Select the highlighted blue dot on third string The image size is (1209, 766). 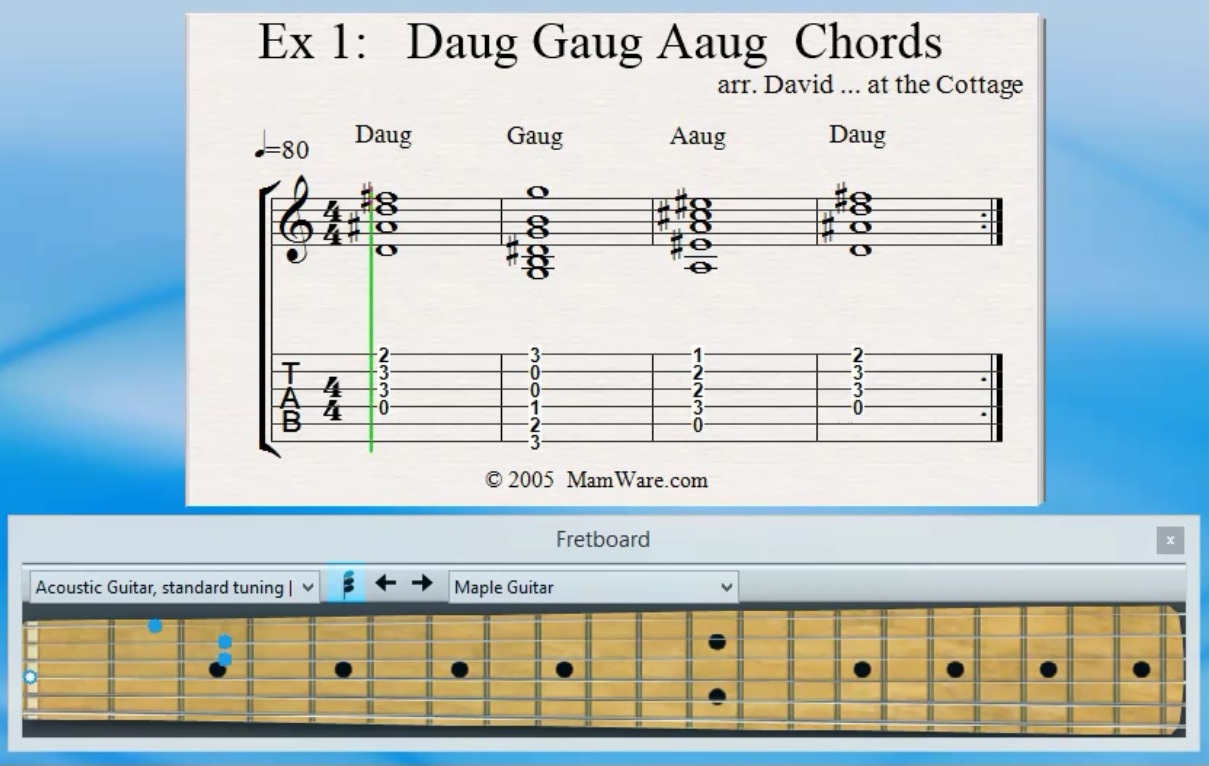pos(225,658)
